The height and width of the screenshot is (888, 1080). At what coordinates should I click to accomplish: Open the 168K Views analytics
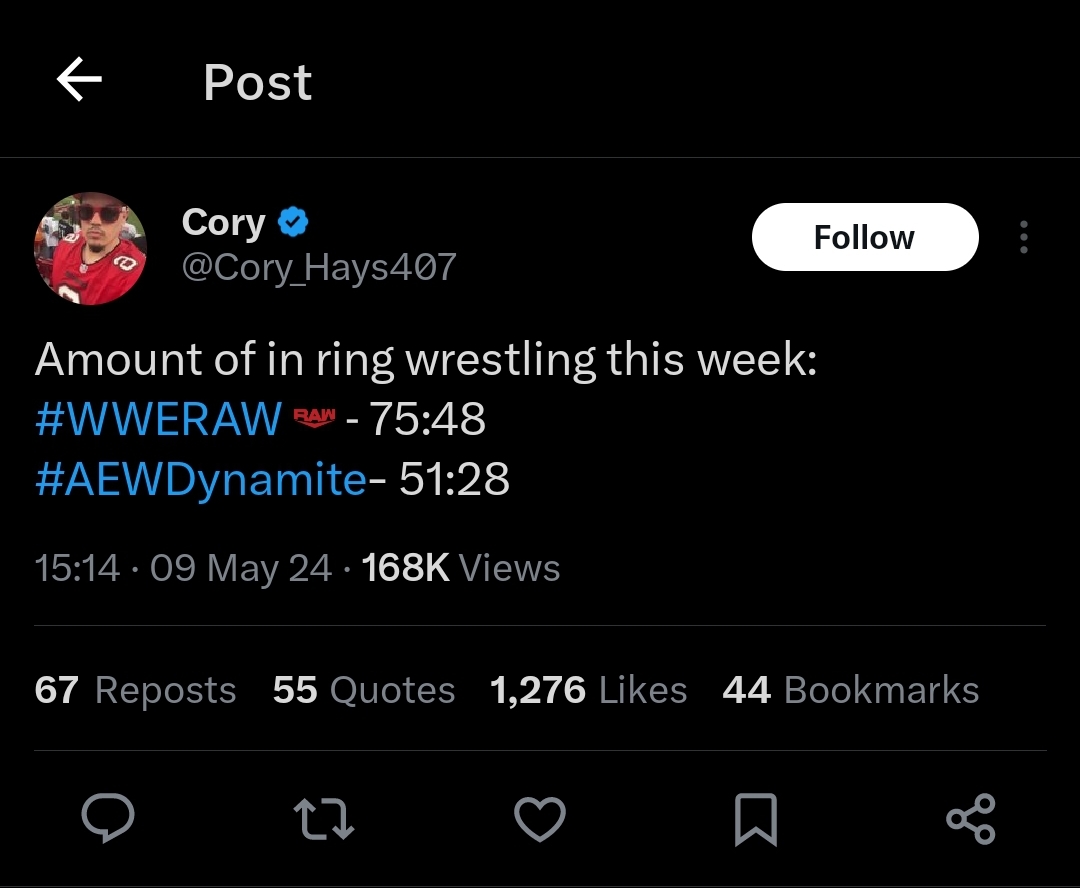click(x=460, y=568)
